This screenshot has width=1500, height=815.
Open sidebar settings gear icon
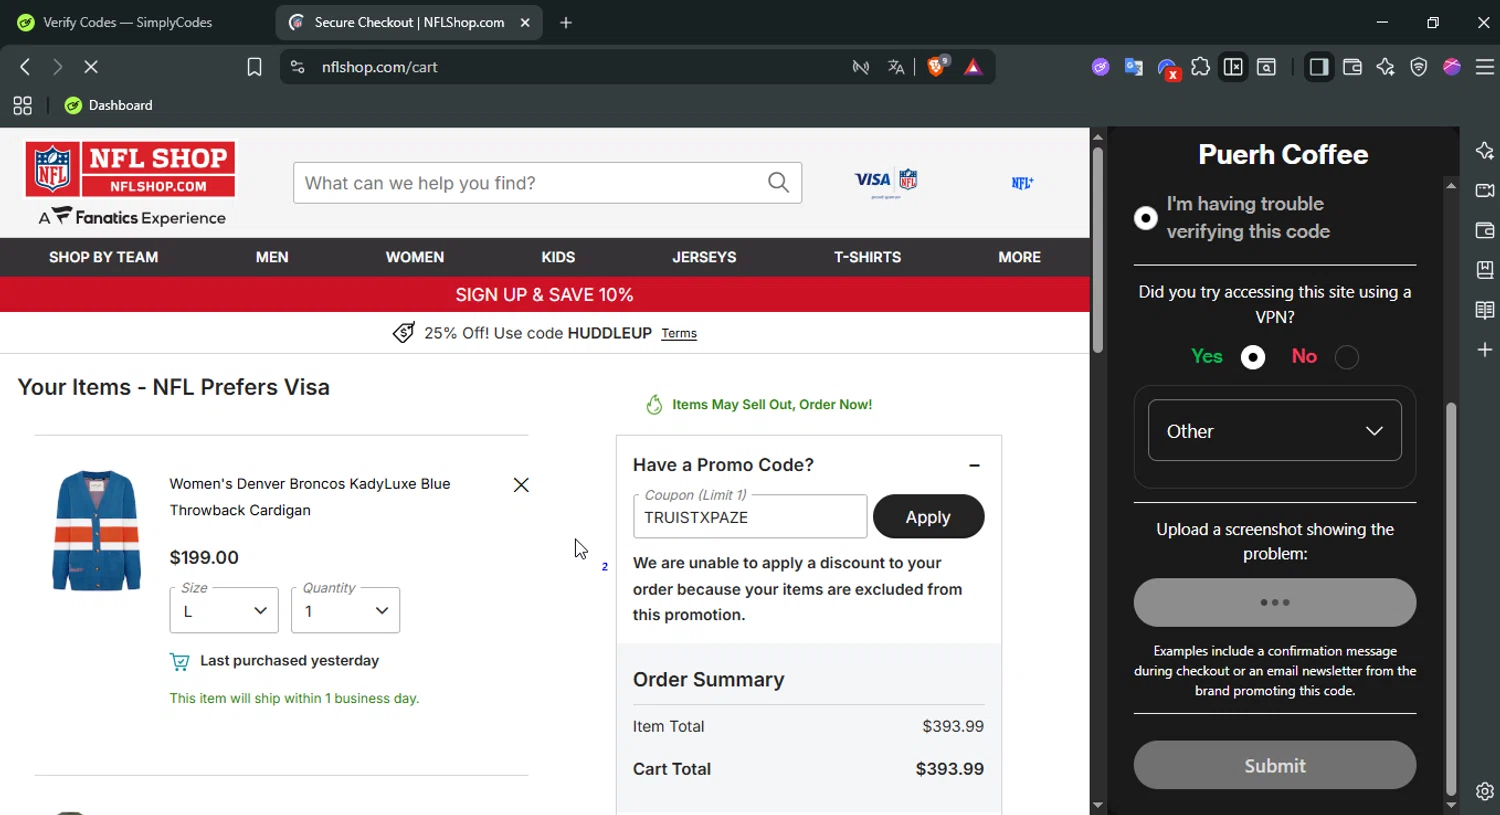(1485, 791)
